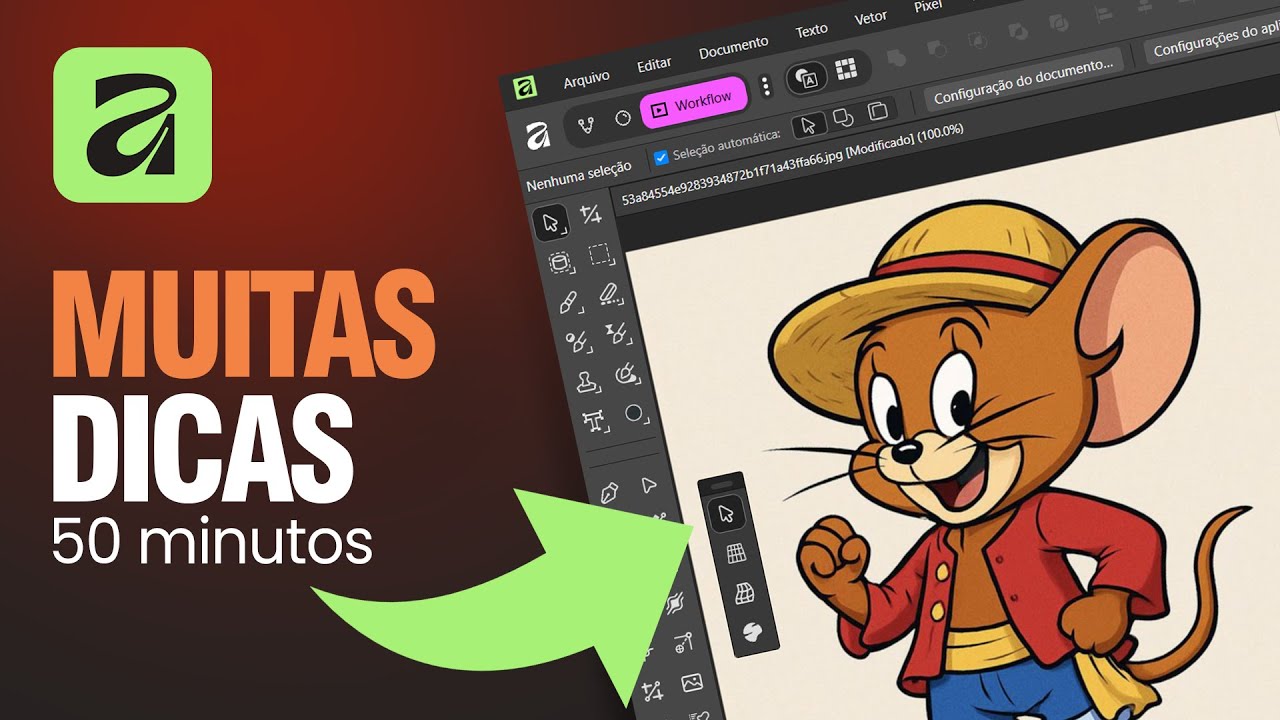Select the point transform tool

[x=683, y=644]
